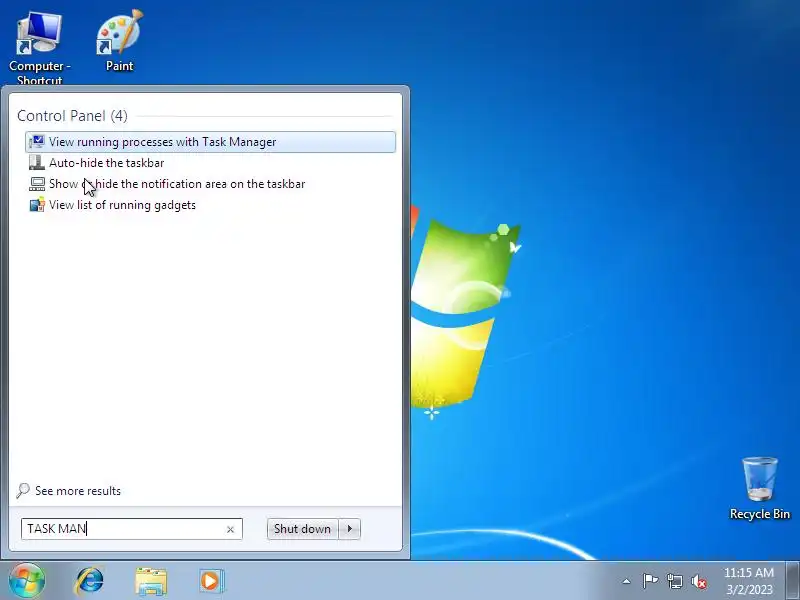Viewport: 800px width, 600px height.
Task: Show hidden icons in the system tray
Action: click(x=626, y=581)
